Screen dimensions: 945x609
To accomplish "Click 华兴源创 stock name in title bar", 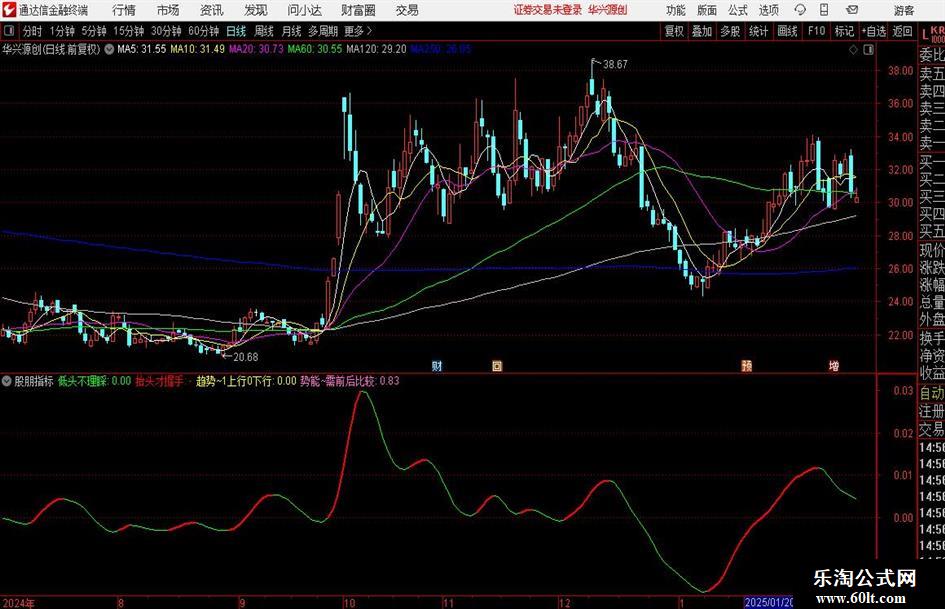I will coord(608,10).
